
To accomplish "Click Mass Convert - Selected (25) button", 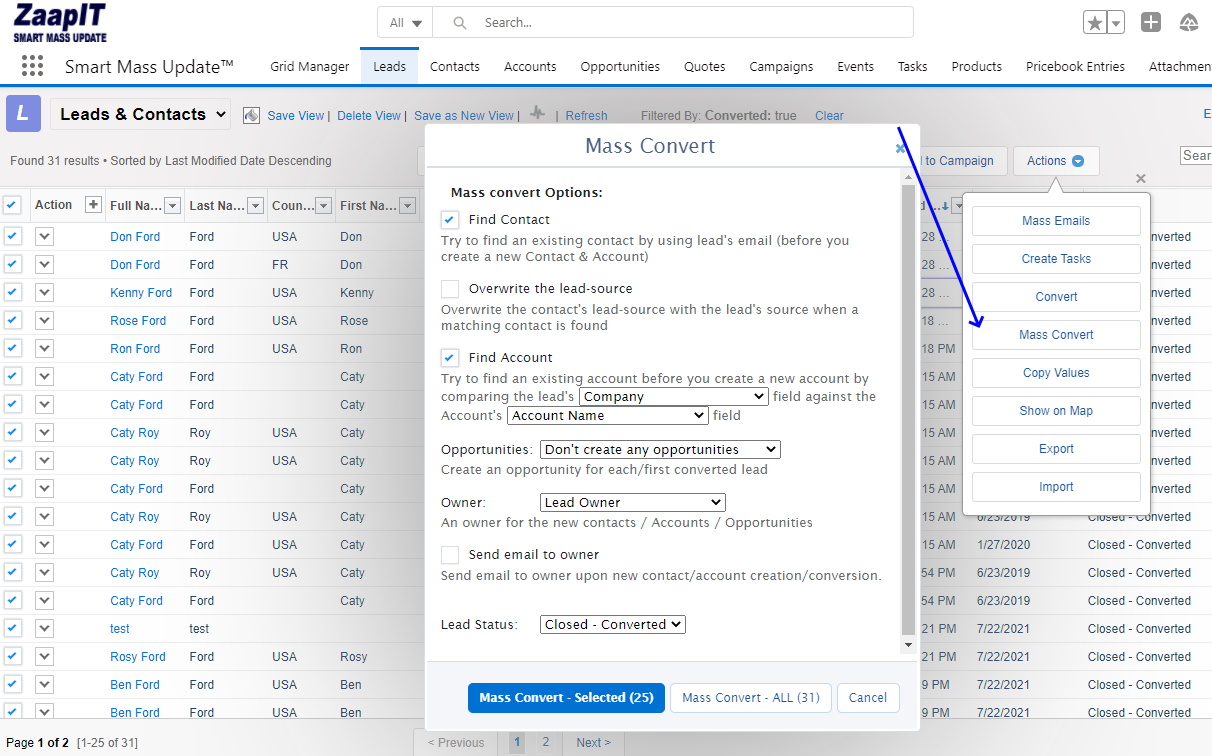I will coord(566,698).
